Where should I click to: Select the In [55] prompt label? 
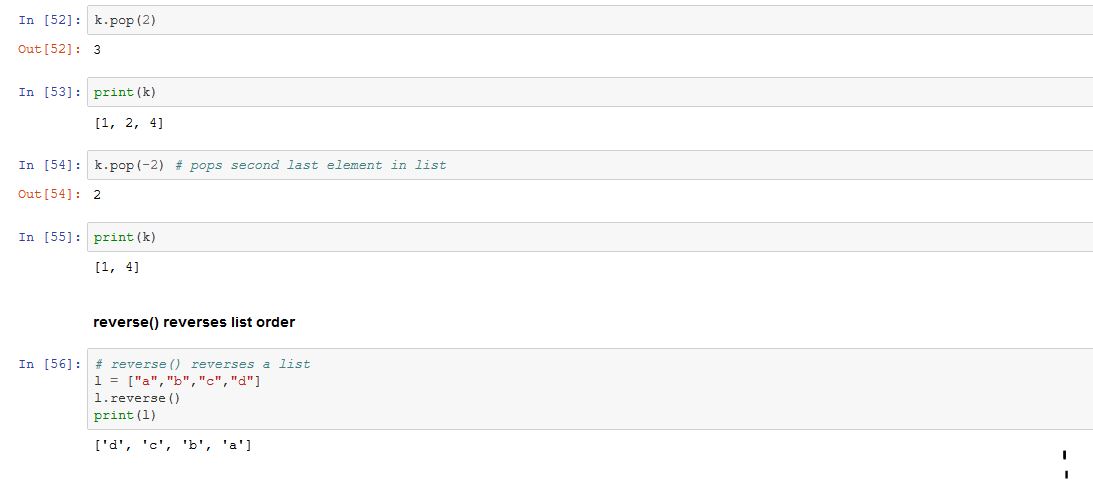[x=49, y=237]
